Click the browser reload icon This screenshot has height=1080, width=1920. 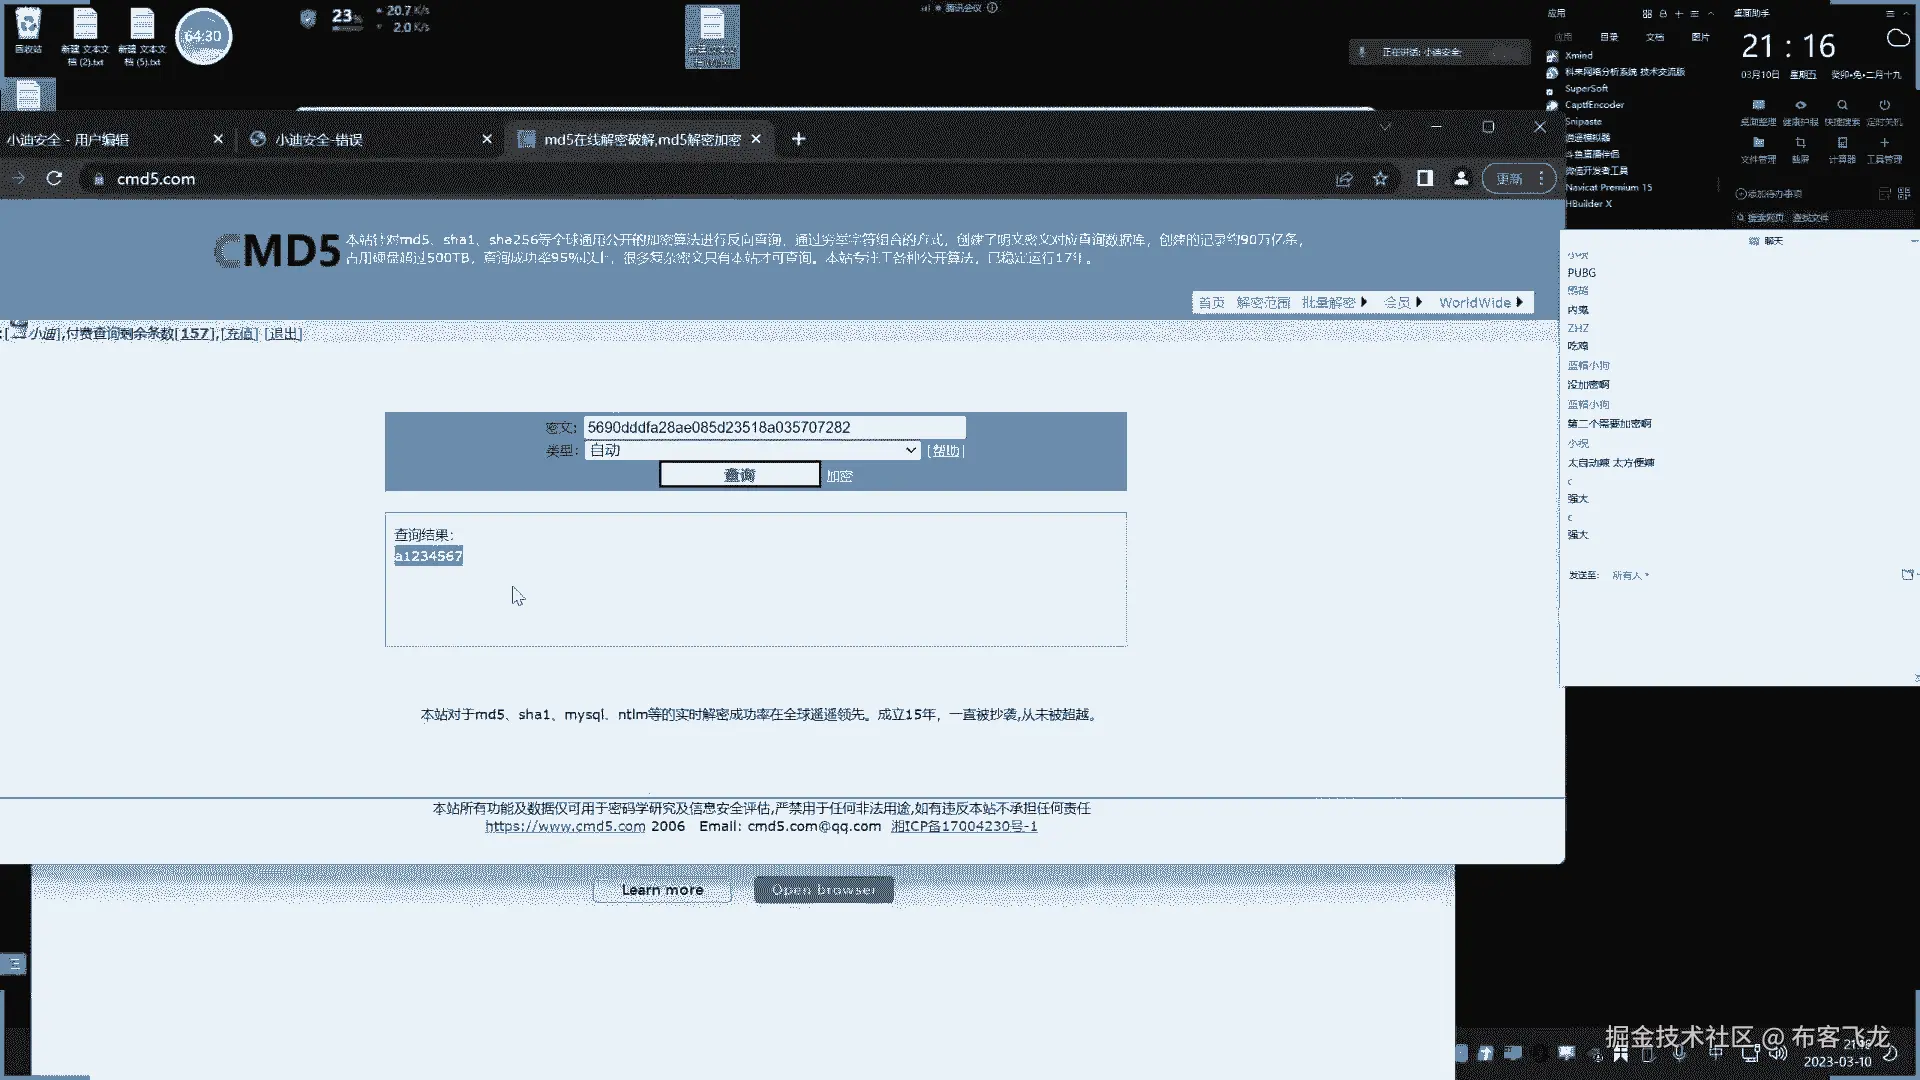54,178
